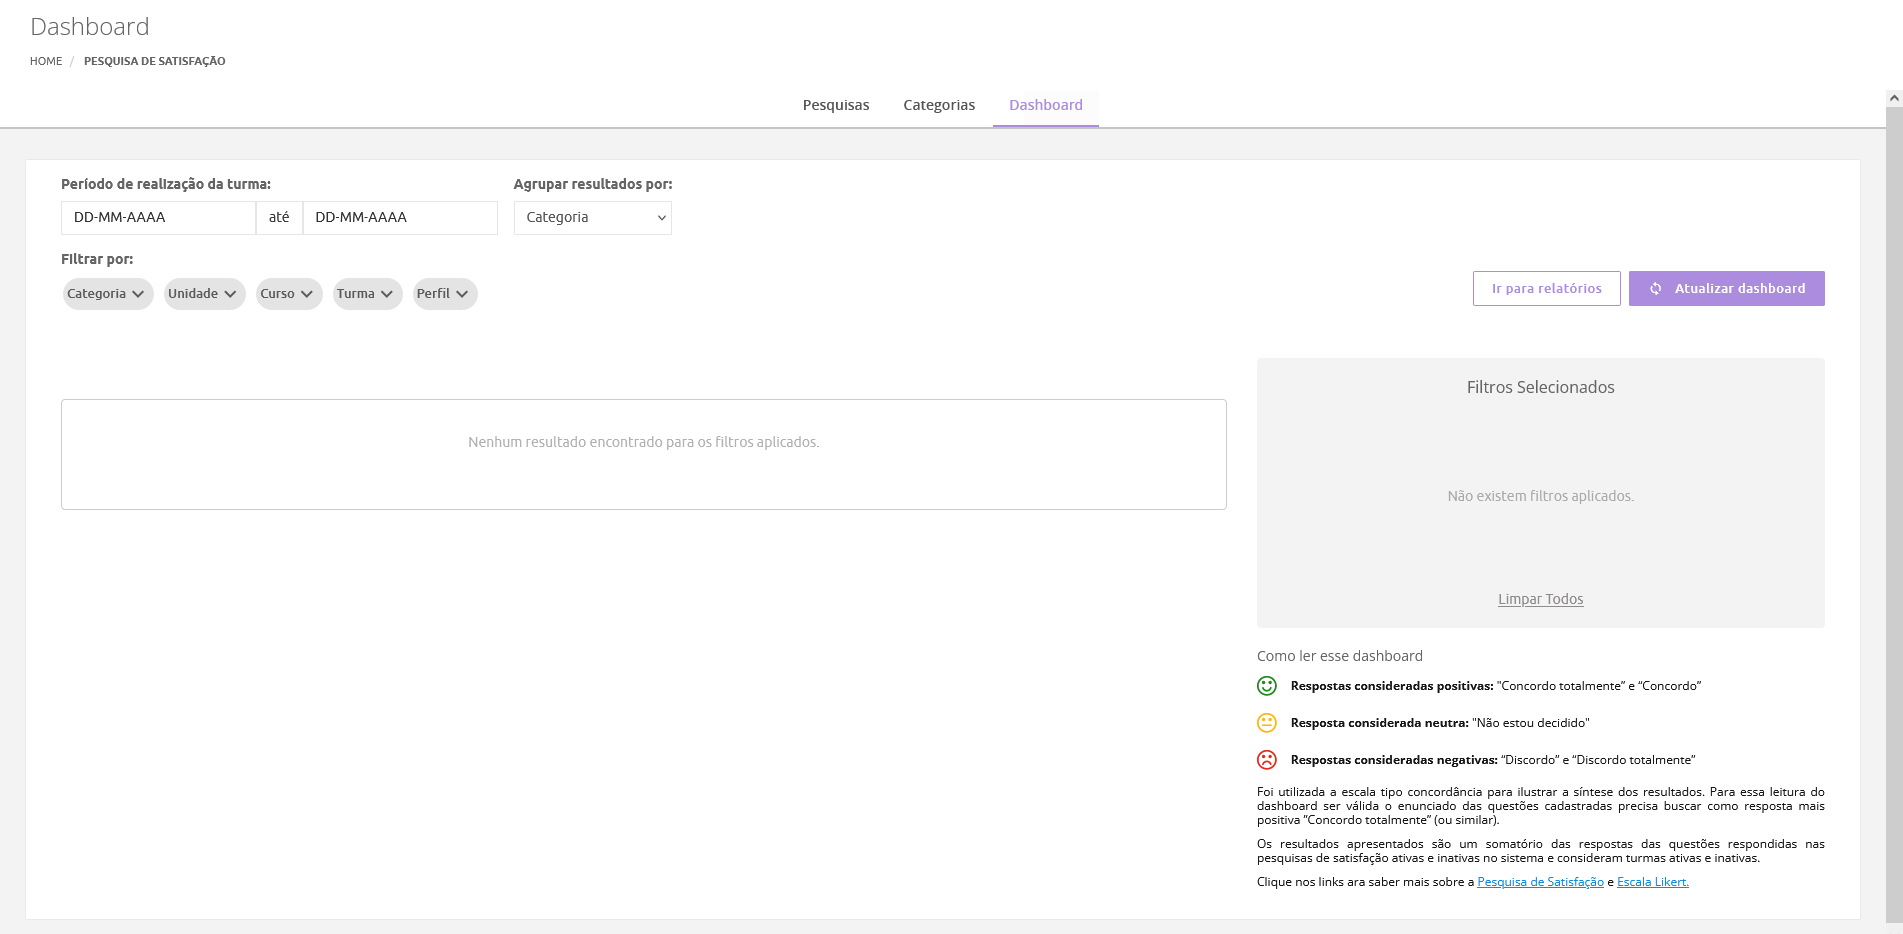The height and width of the screenshot is (934, 1903).
Task: Follow the Escala Likert link
Action: coord(1652,882)
